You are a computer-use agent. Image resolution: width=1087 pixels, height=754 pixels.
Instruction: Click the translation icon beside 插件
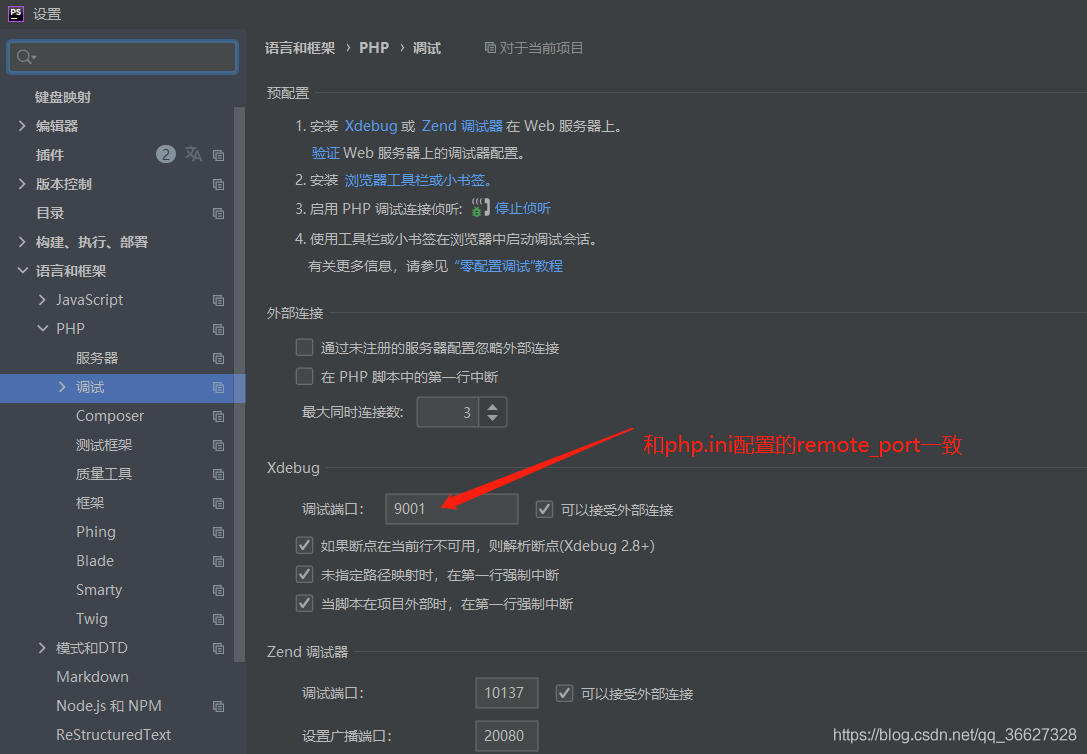(193, 155)
